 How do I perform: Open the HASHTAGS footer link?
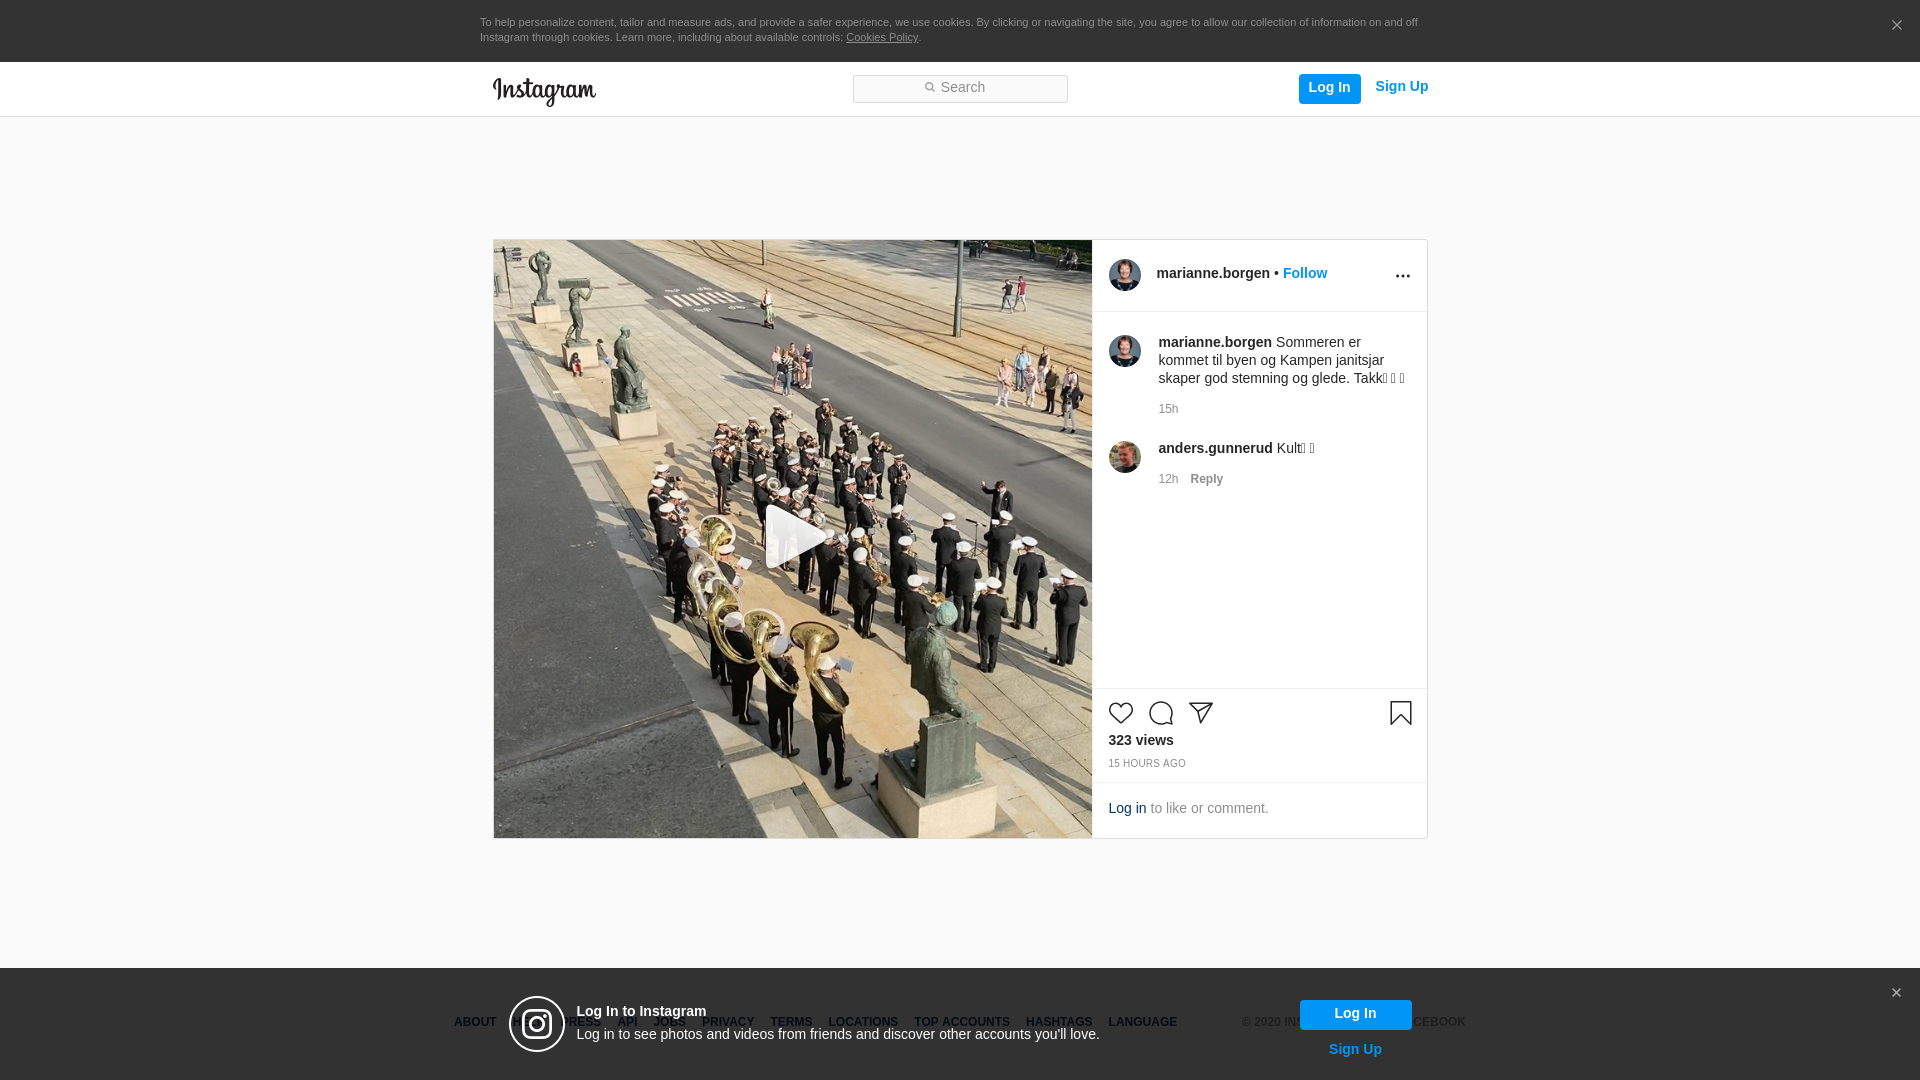point(1059,1022)
